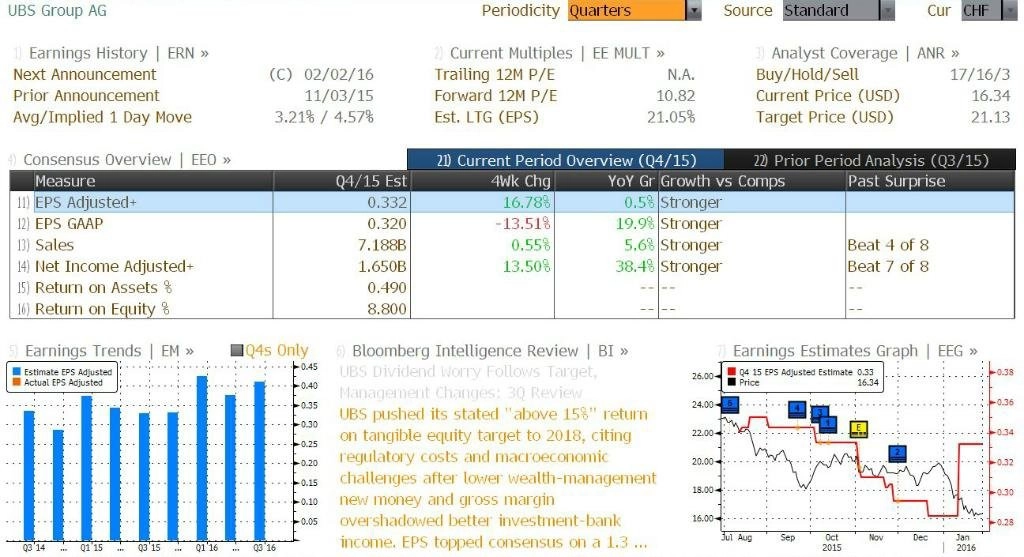The height and width of the screenshot is (557, 1024).
Task: Click the Prior Announcement date 11/03/15
Action: pos(338,96)
